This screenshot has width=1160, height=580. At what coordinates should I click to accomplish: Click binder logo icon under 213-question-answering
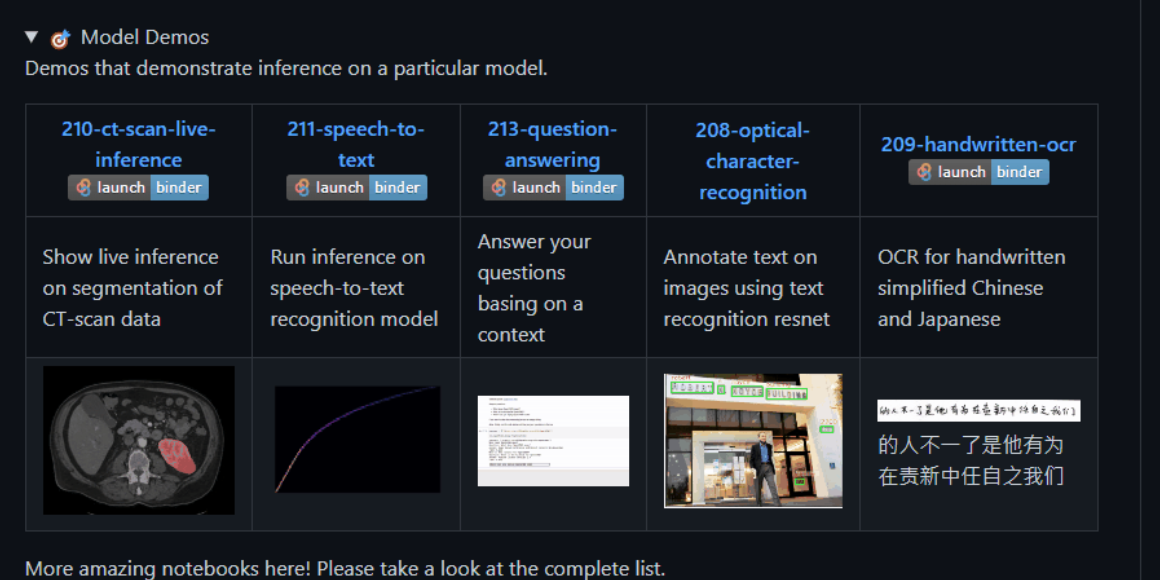(499, 187)
